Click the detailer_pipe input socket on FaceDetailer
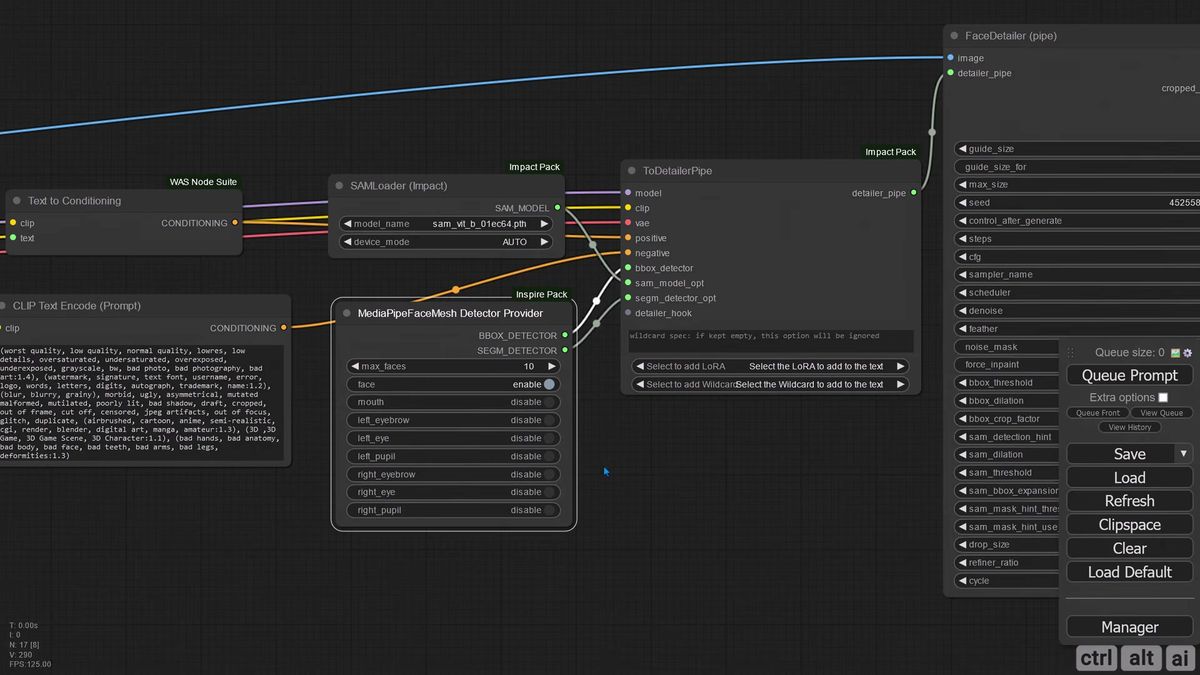The image size is (1200, 675). (950, 73)
